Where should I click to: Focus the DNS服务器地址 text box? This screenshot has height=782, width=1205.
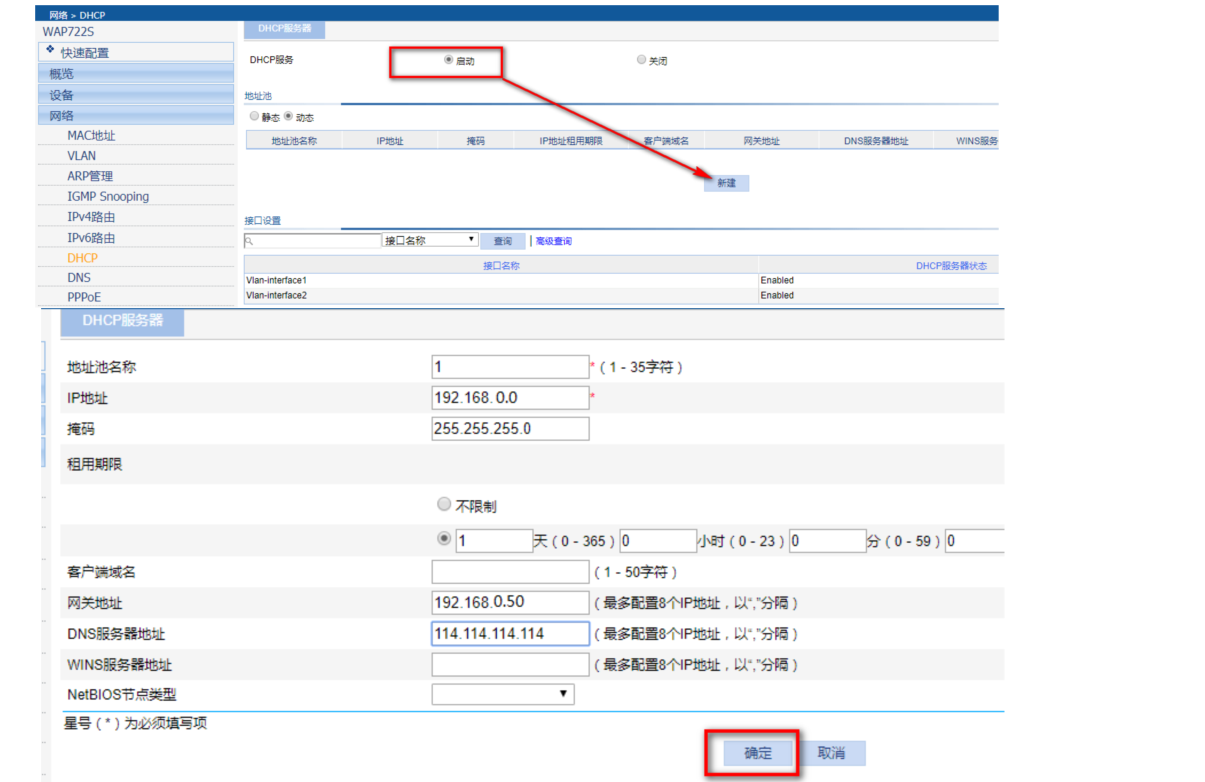coord(510,633)
